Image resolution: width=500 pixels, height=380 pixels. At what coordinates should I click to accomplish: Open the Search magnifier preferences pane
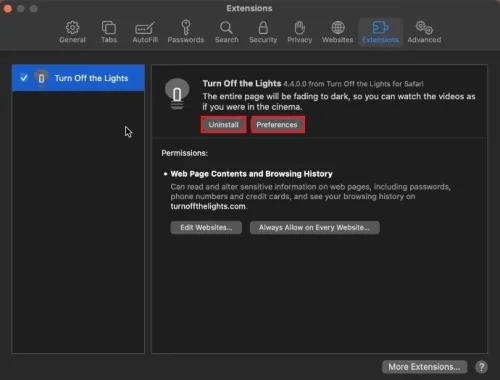point(227,32)
